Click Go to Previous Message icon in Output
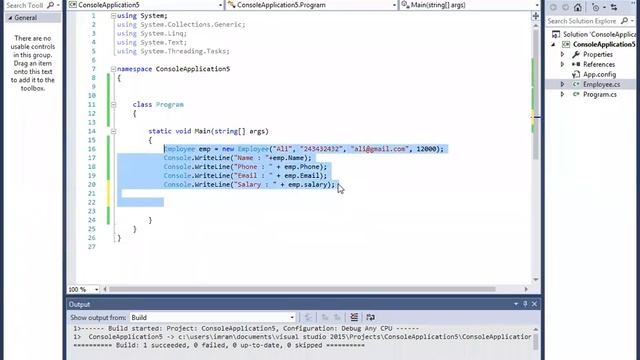Screen dimensions: 640x360 click(325, 317)
